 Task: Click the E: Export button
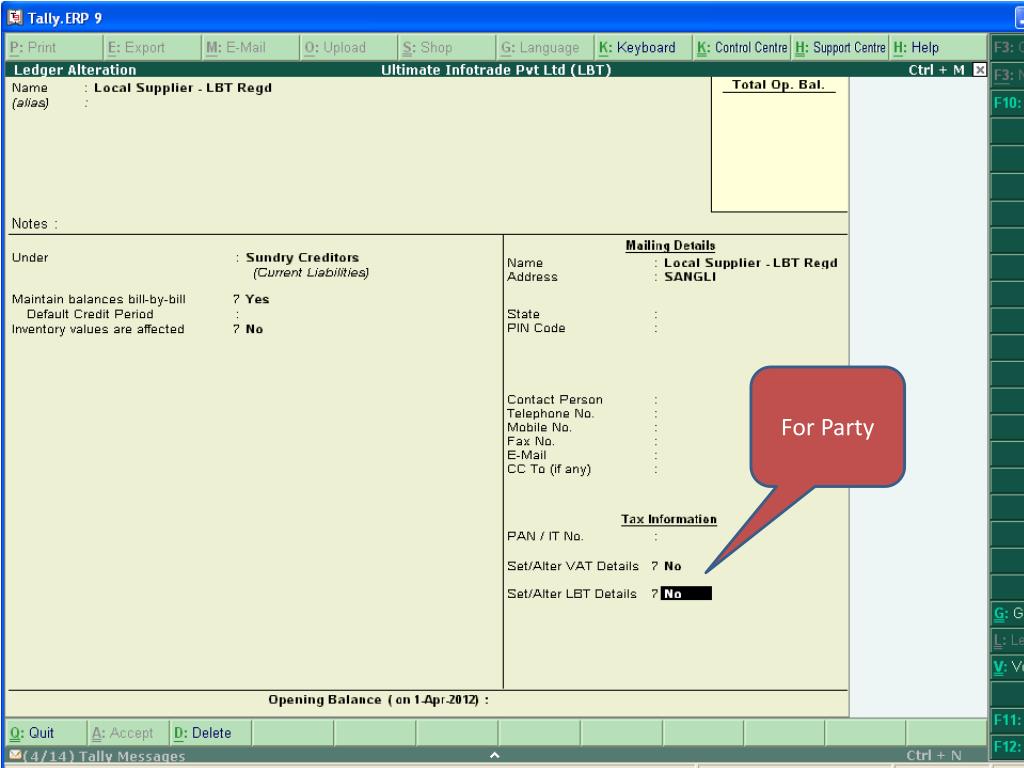152,48
